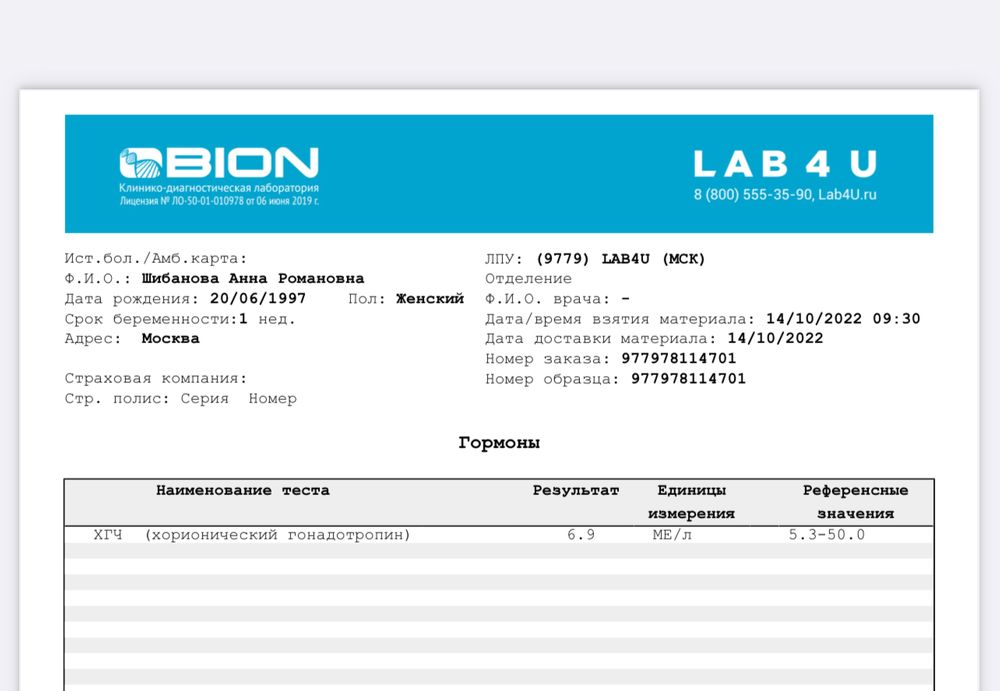Select patient name 'Шибанова Анна Романовна'
1000x691 pixels.
(x=253, y=279)
